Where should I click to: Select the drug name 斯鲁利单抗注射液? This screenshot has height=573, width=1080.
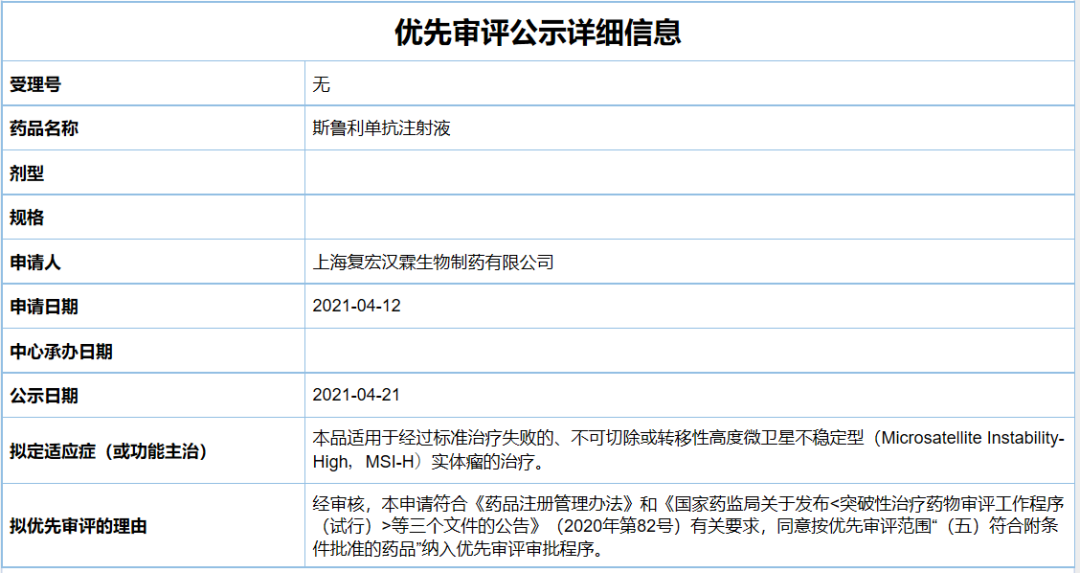(381, 129)
